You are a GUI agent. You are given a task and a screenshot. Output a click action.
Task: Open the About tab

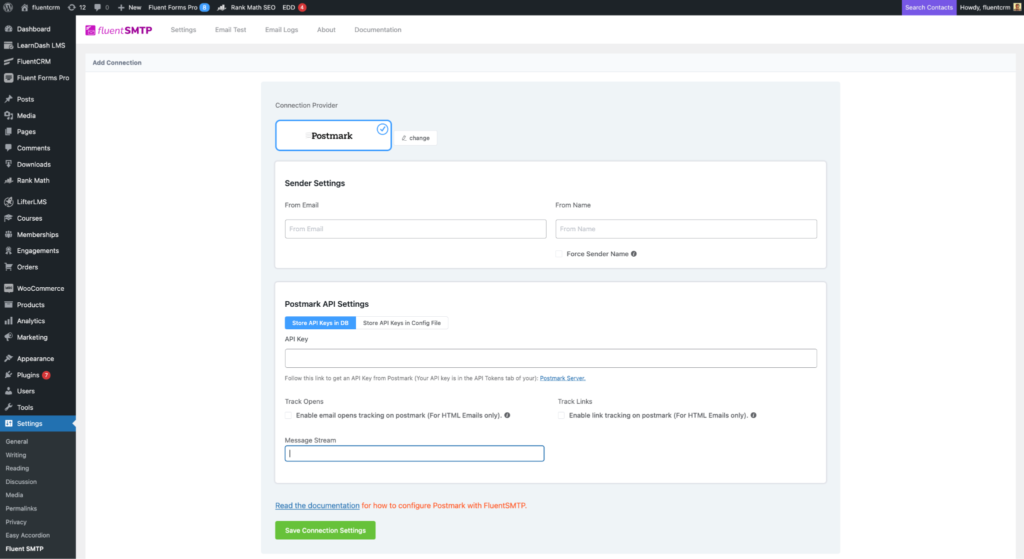[x=327, y=30]
